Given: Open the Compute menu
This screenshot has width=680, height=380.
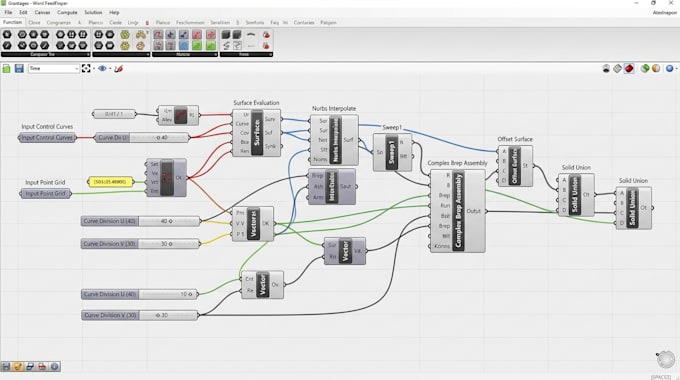Looking at the screenshot, I should [67, 13].
